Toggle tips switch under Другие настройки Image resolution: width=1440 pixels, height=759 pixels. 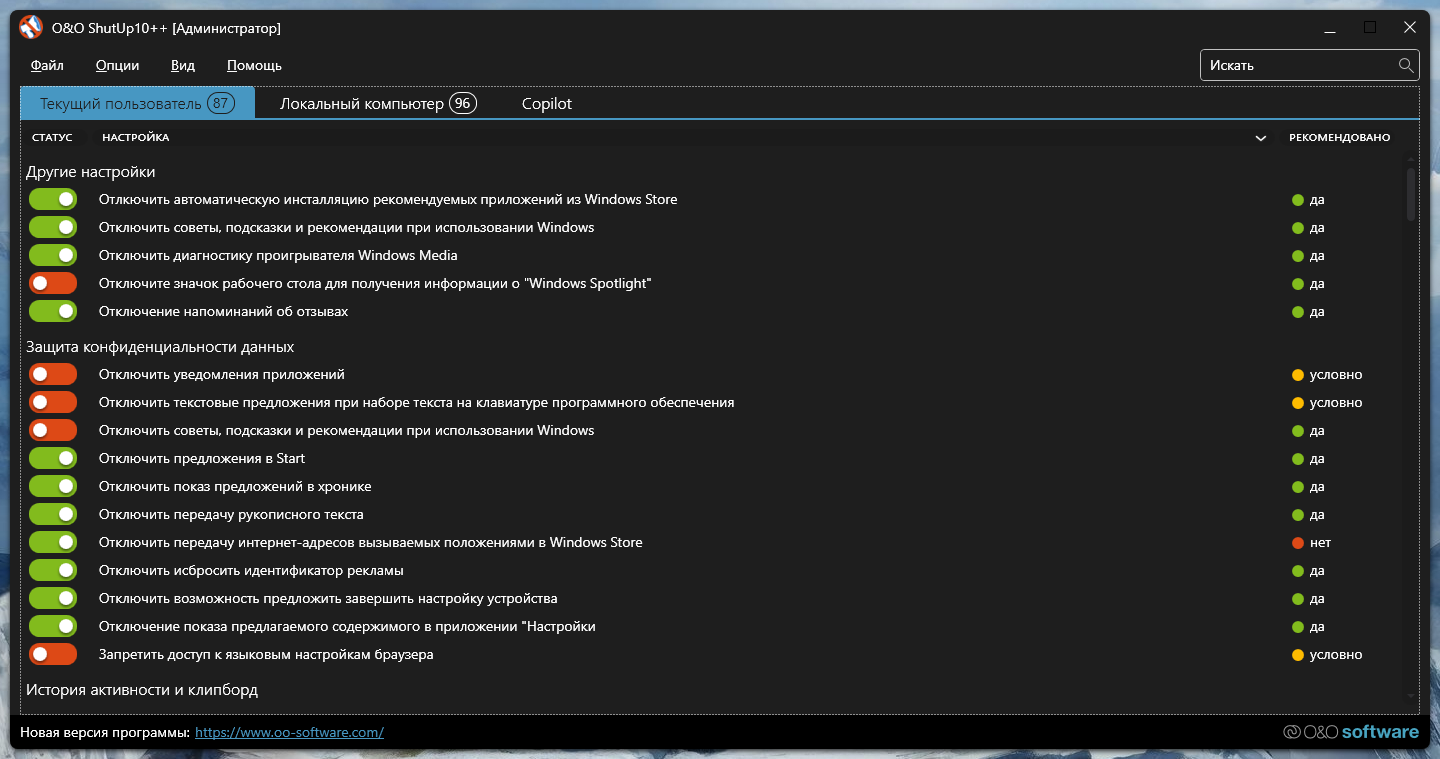[53, 227]
